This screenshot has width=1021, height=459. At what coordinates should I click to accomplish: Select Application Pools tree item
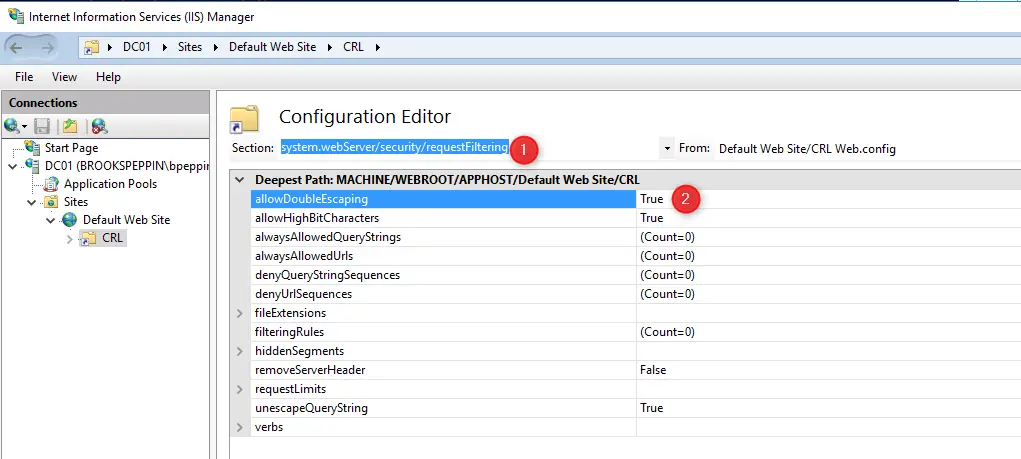tap(110, 184)
